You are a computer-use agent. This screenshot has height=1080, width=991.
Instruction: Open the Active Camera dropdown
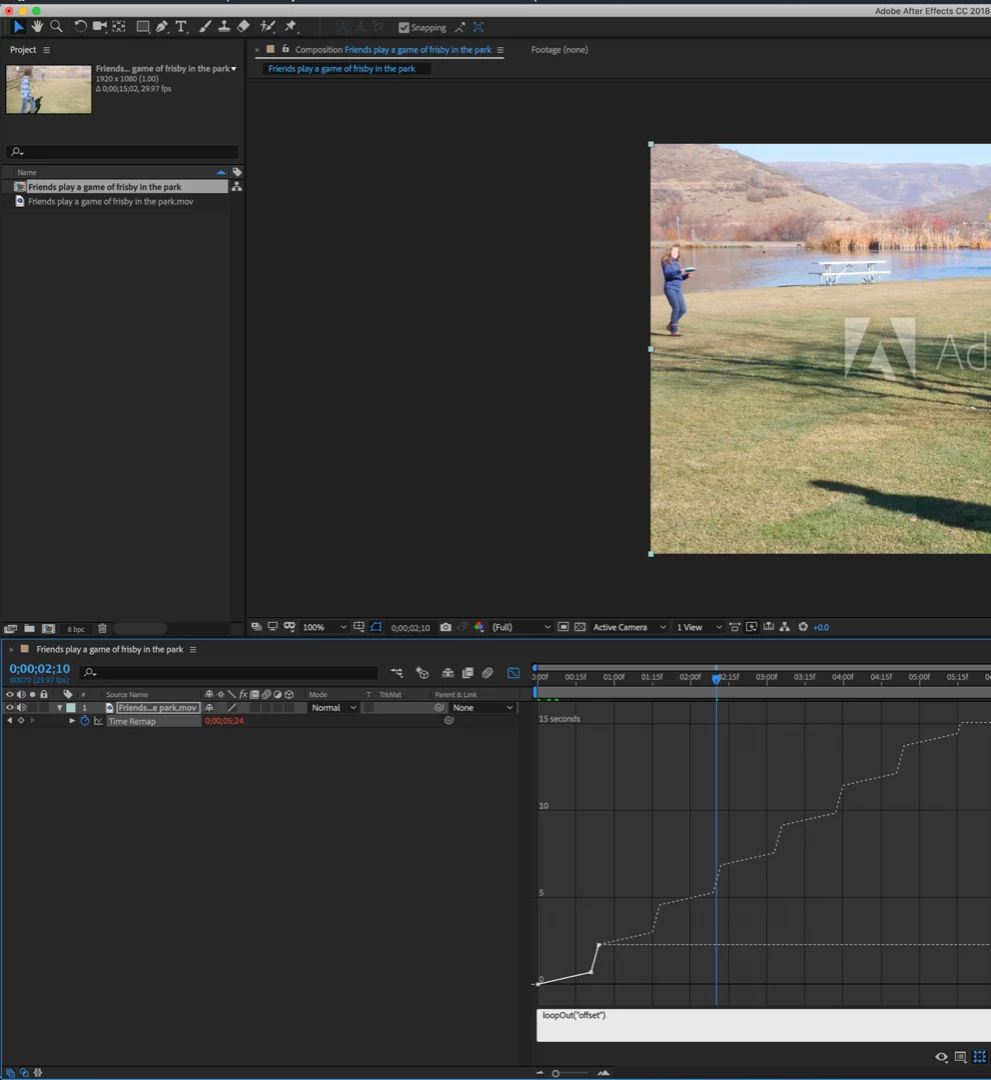coord(629,627)
